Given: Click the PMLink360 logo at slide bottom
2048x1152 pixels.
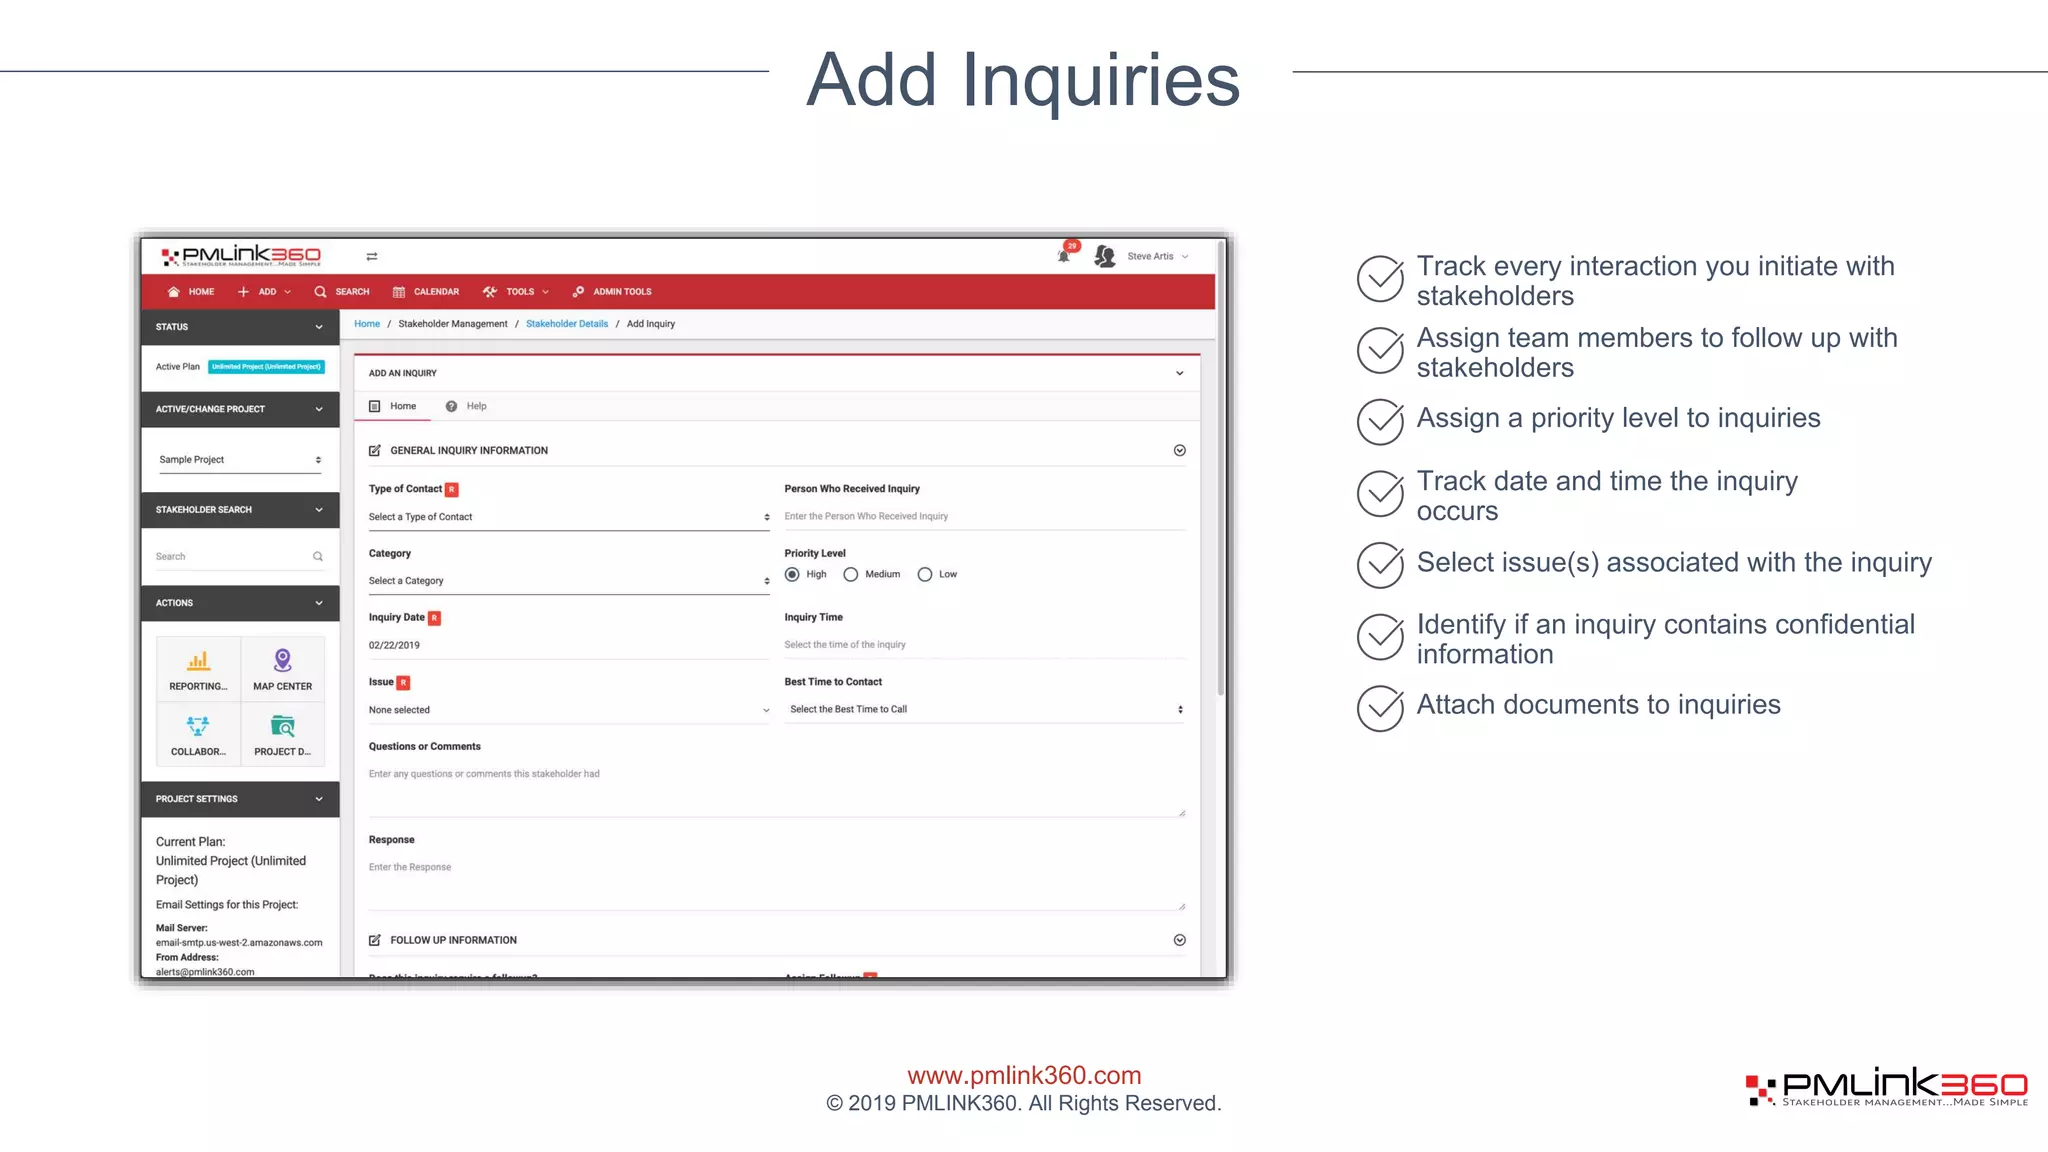Looking at the screenshot, I should [1887, 1087].
